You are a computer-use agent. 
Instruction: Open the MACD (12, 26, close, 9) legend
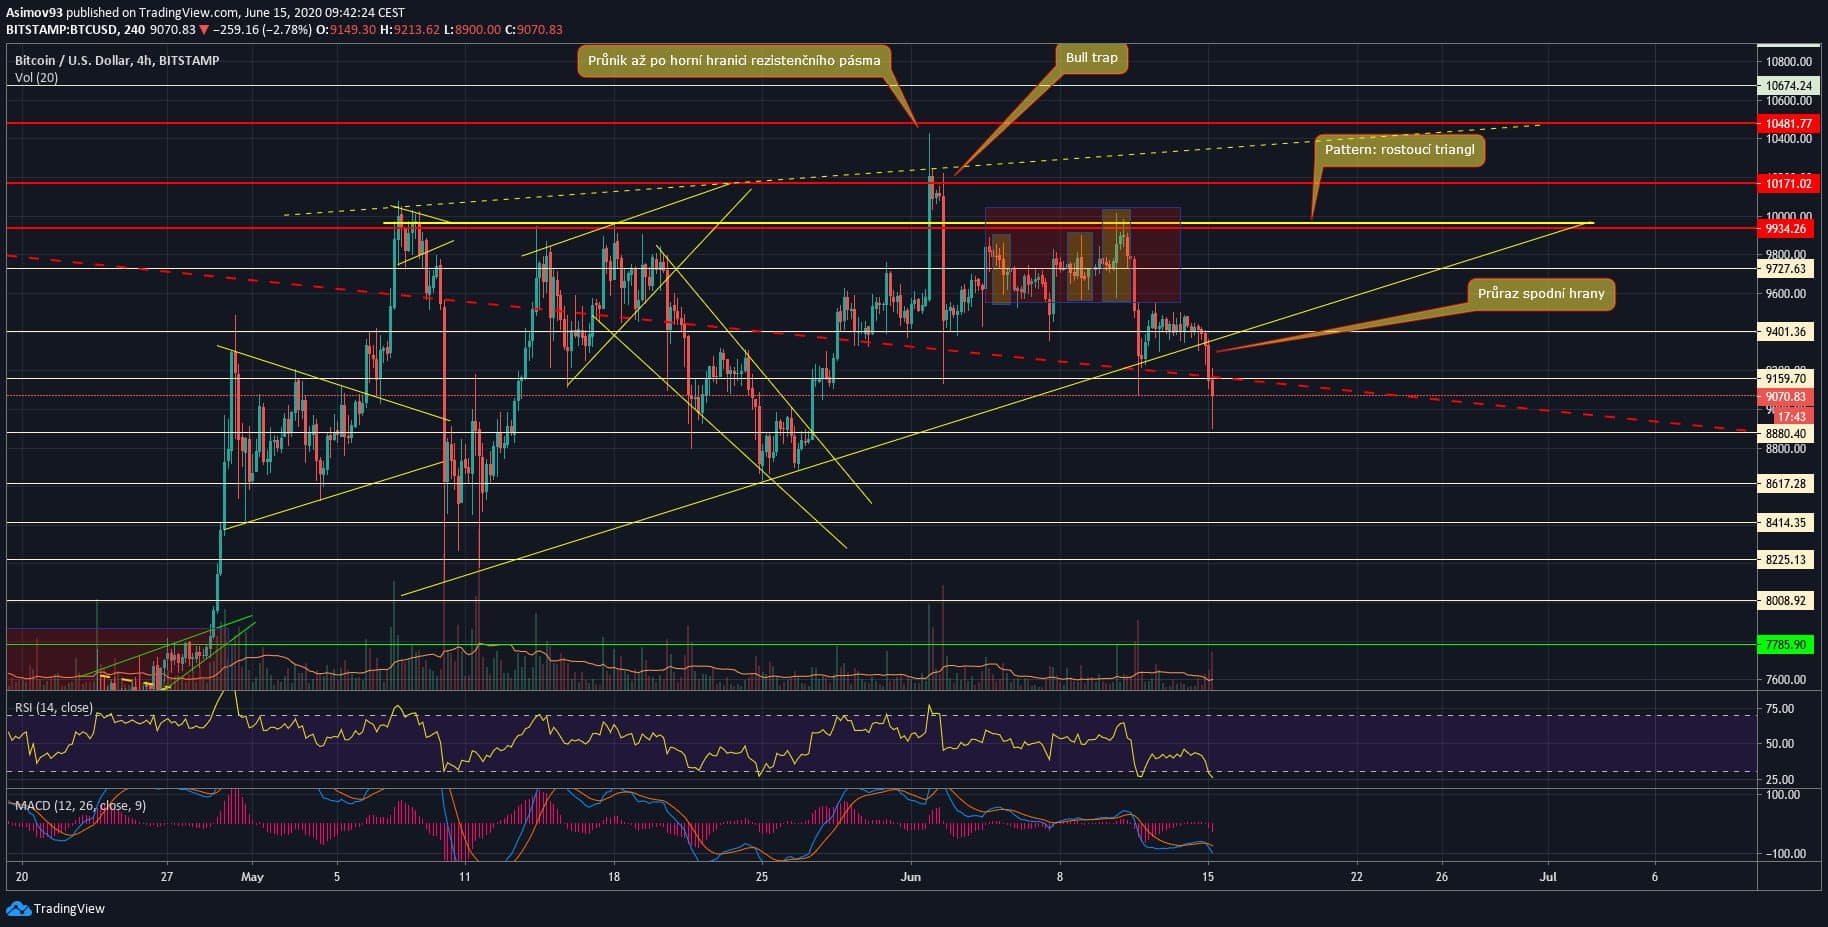click(80, 805)
